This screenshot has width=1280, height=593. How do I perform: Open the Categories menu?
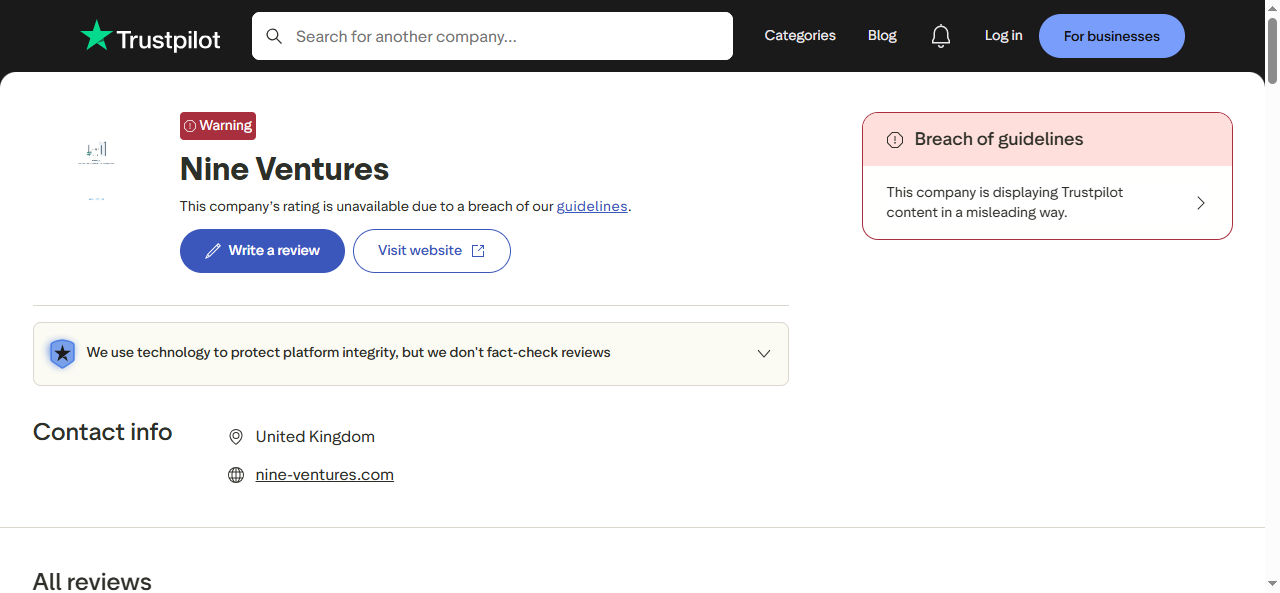click(x=800, y=35)
